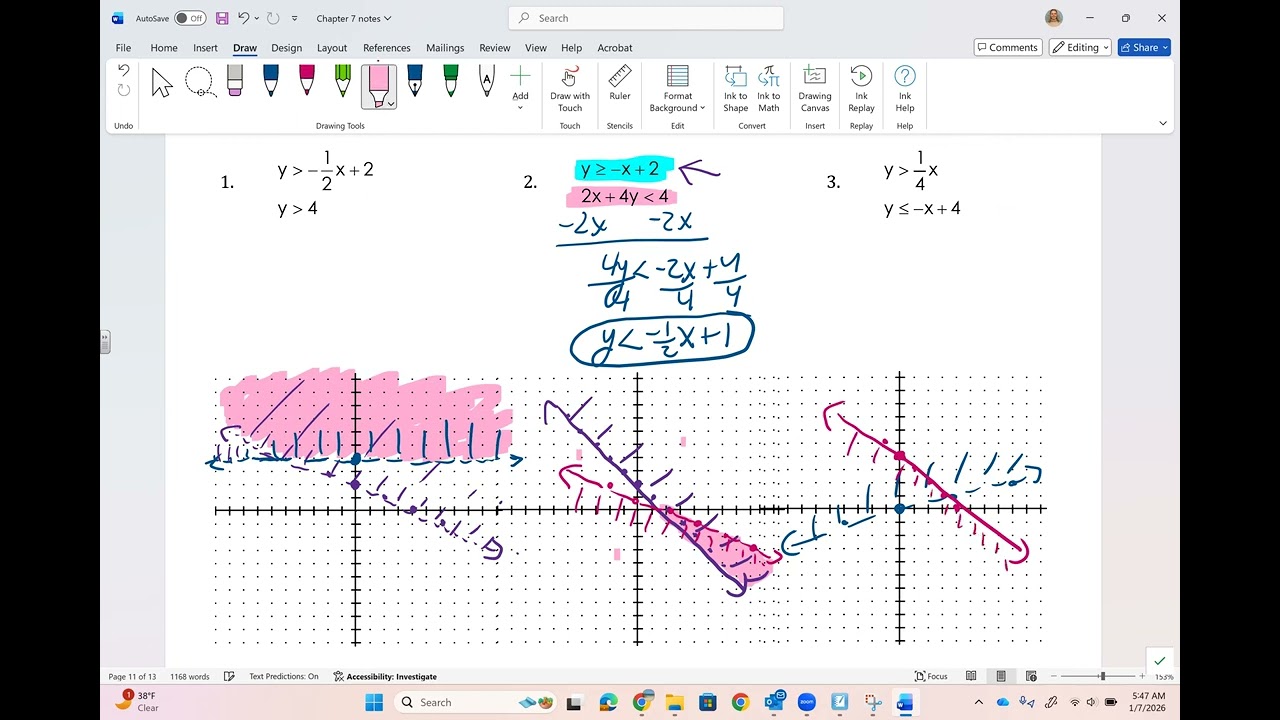Switch to the Mailings tab
1280x720 pixels.
tap(445, 48)
